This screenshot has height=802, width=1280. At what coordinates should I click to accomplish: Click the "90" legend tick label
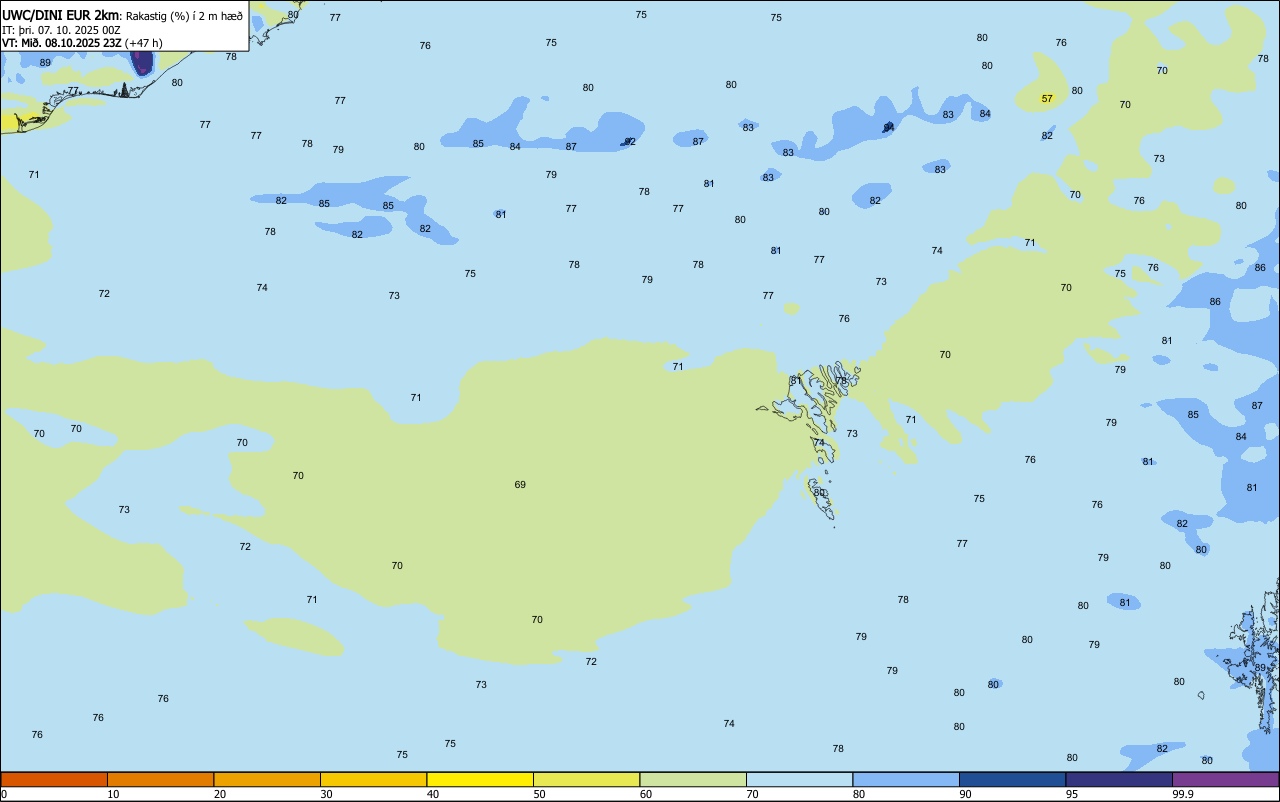tap(966, 794)
